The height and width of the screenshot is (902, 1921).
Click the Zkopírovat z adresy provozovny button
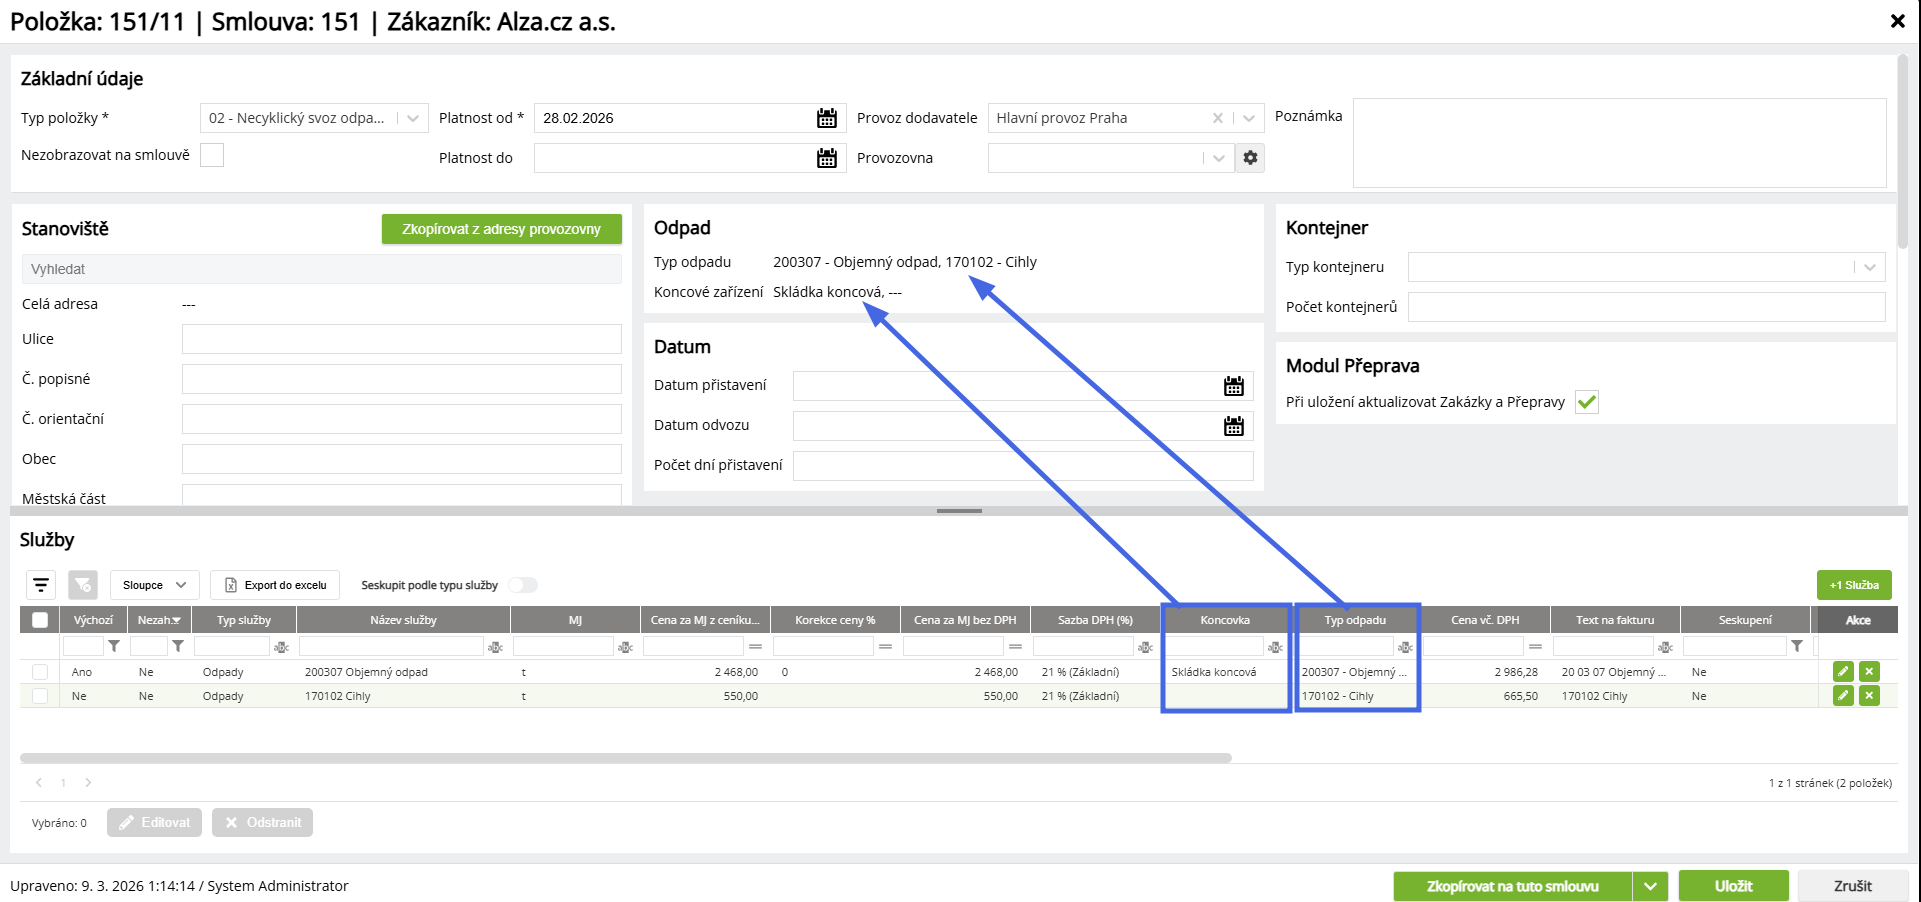pyautogui.click(x=502, y=229)
